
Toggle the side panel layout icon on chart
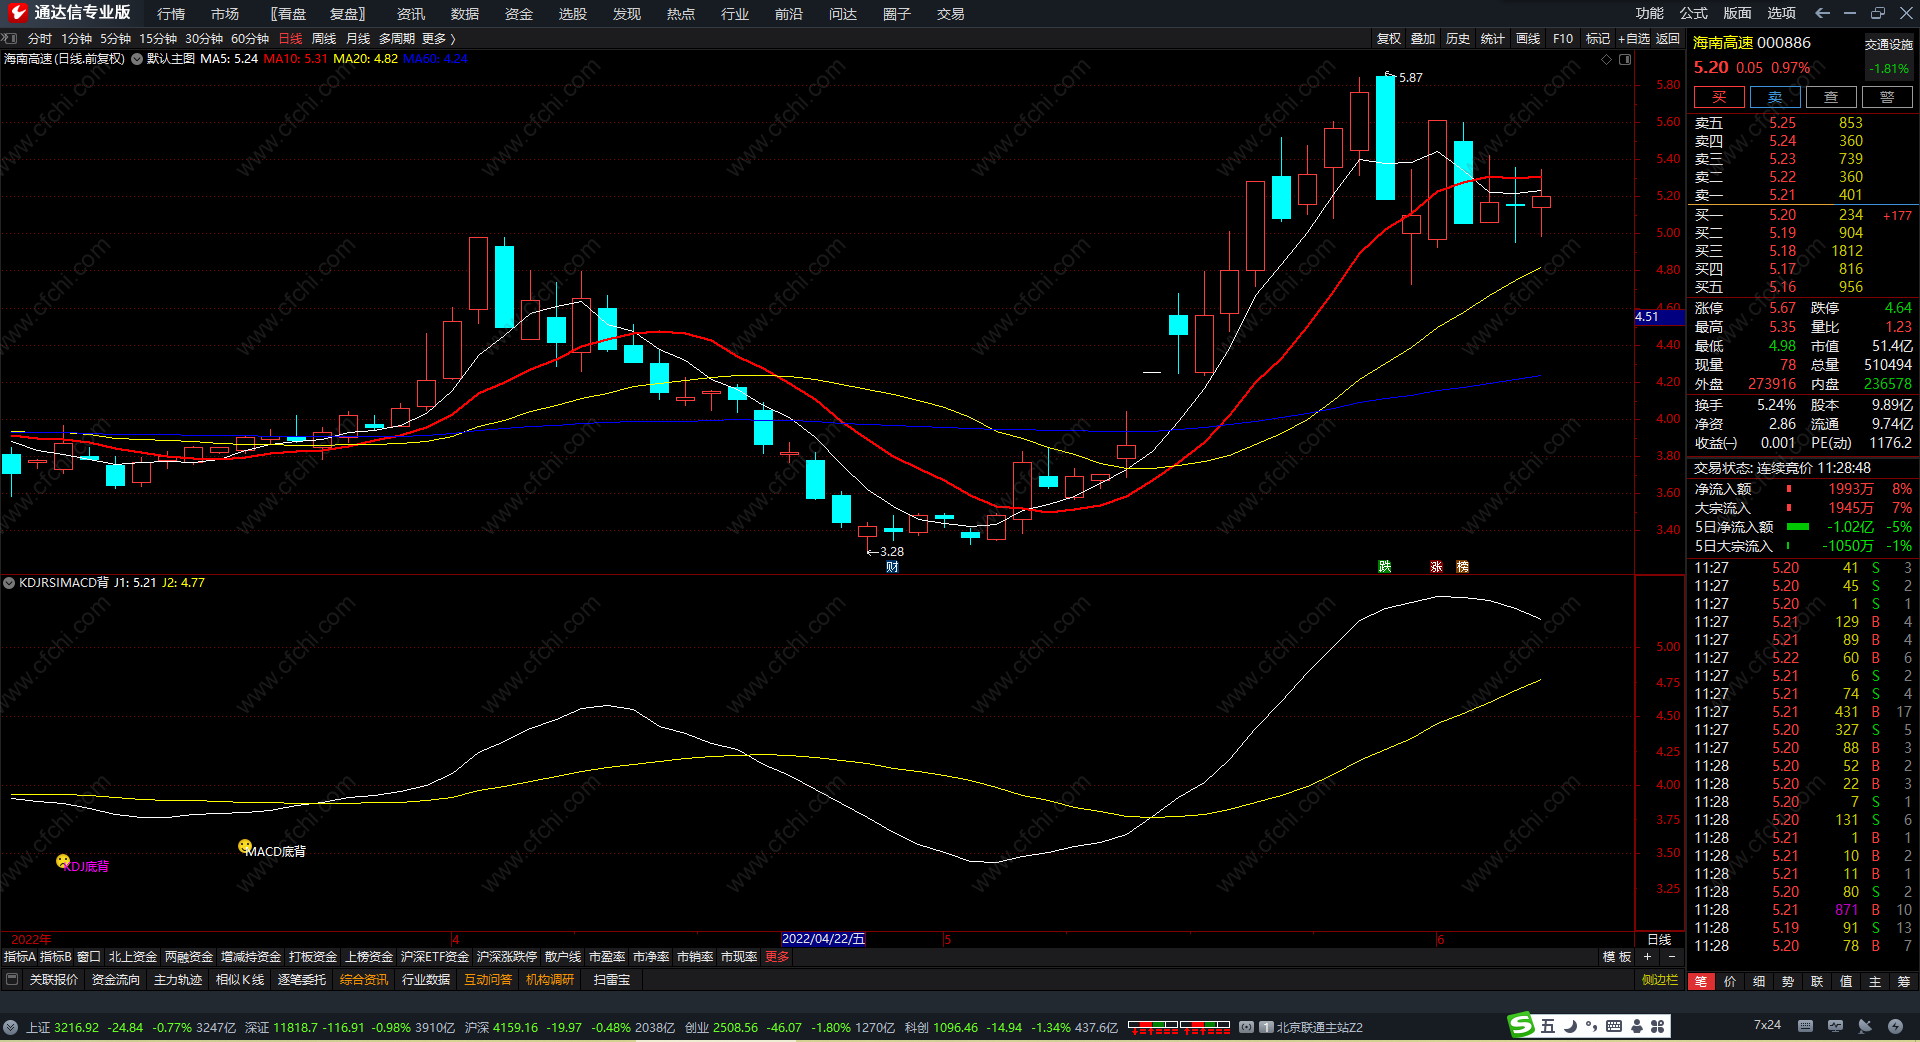(x=1625, y=59)
